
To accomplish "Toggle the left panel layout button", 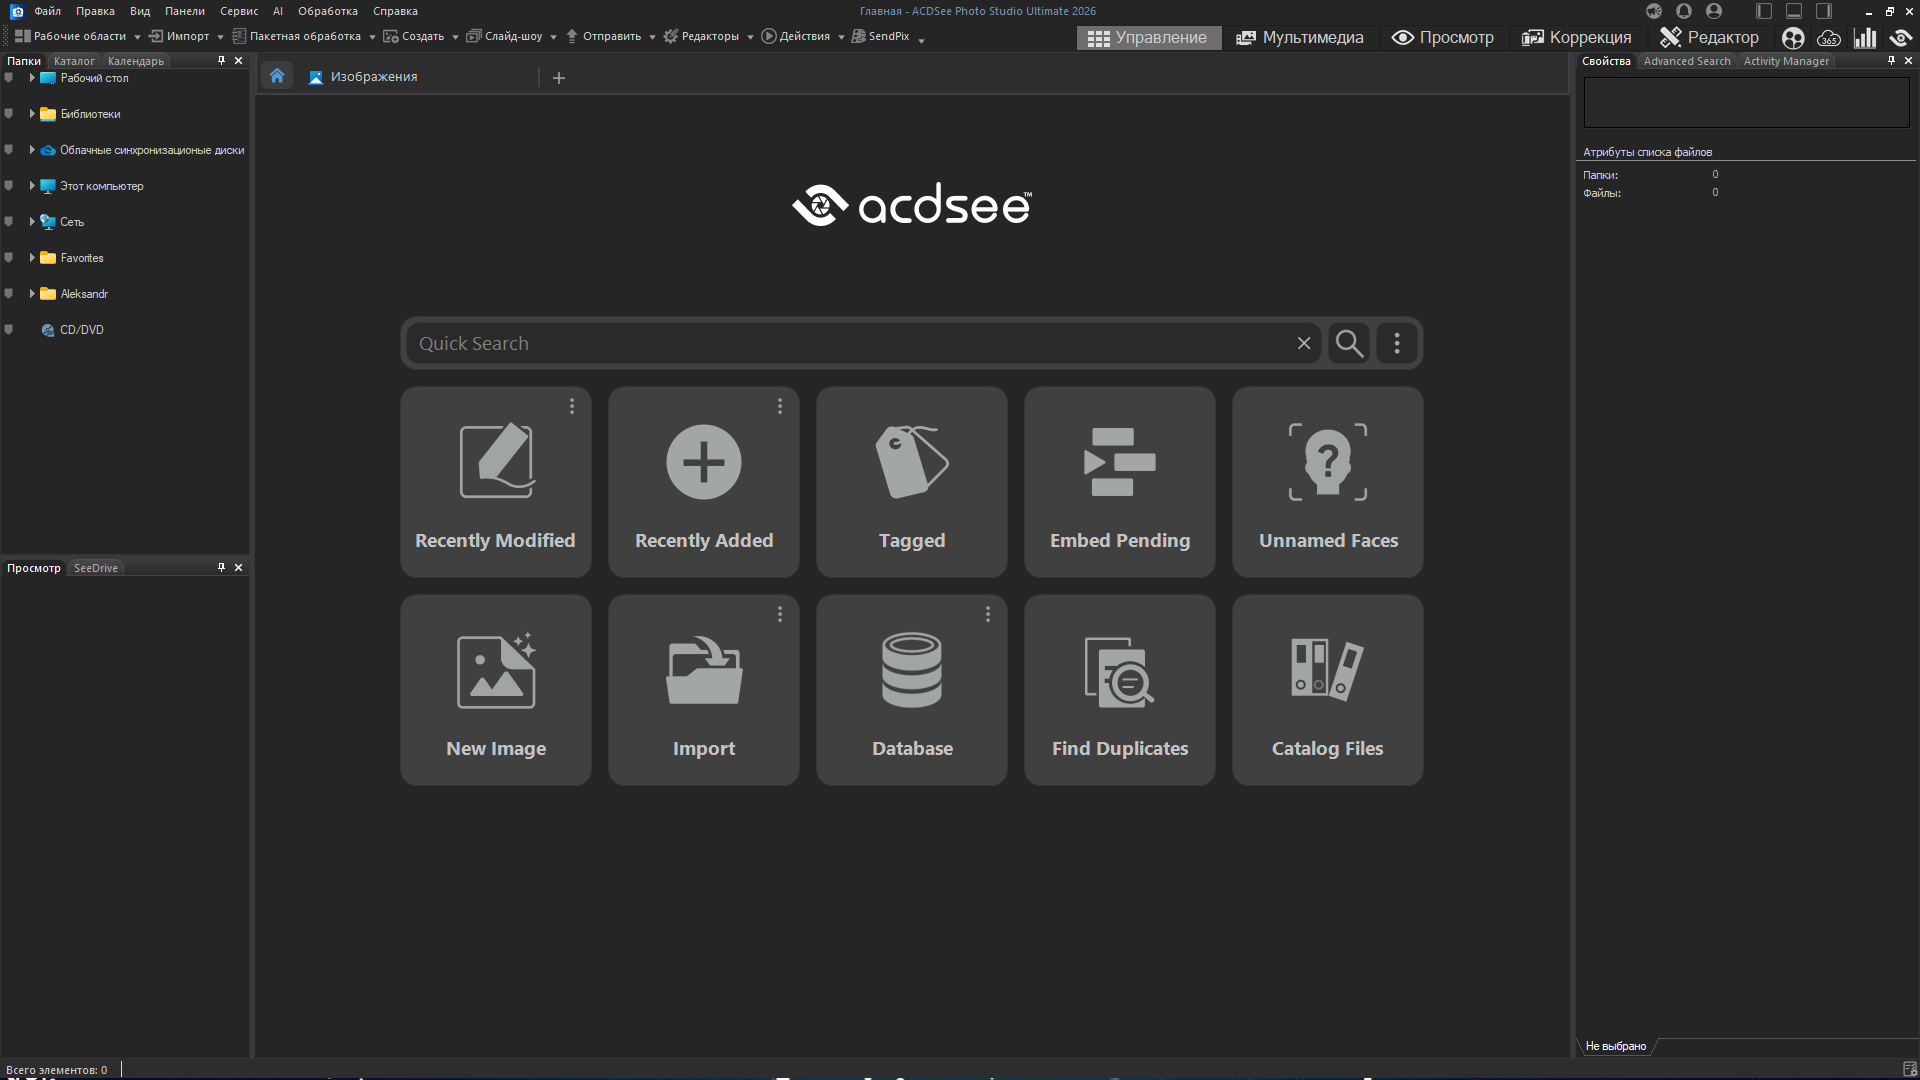I will click(1764, 11).
